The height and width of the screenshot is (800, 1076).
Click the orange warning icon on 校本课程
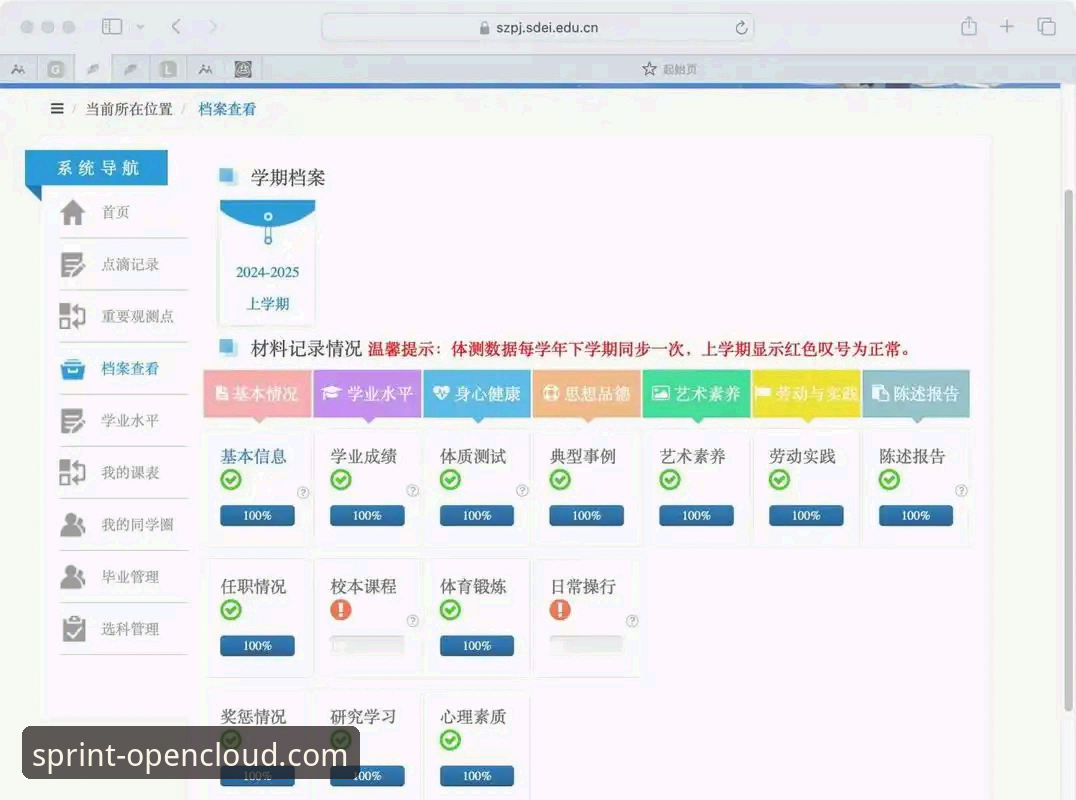pos(340,610)
